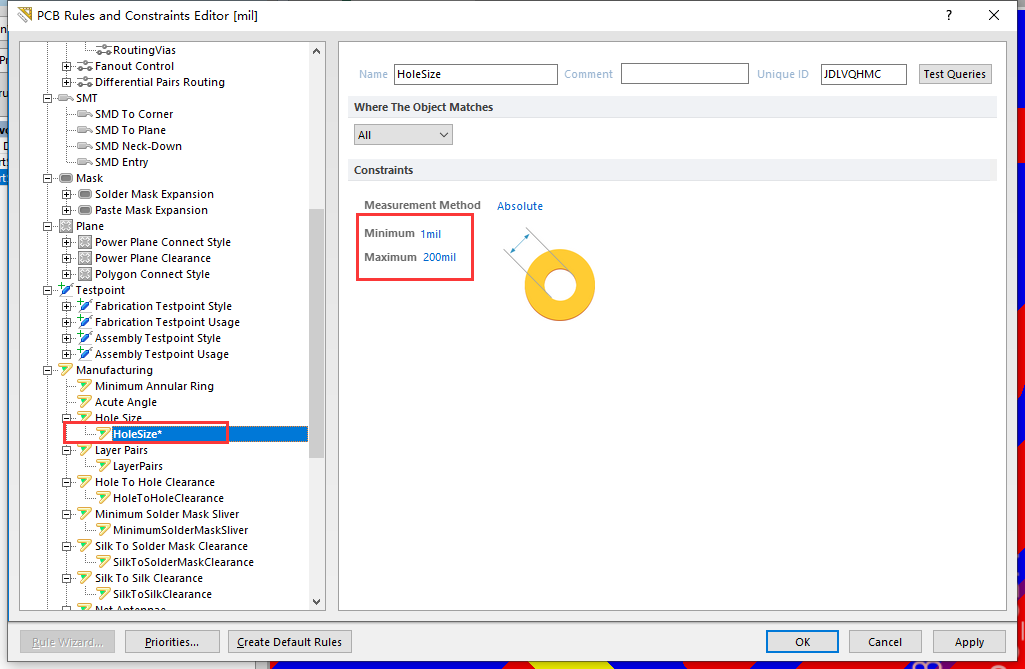Select Silk To Silk Clearance category

[148, 578]
